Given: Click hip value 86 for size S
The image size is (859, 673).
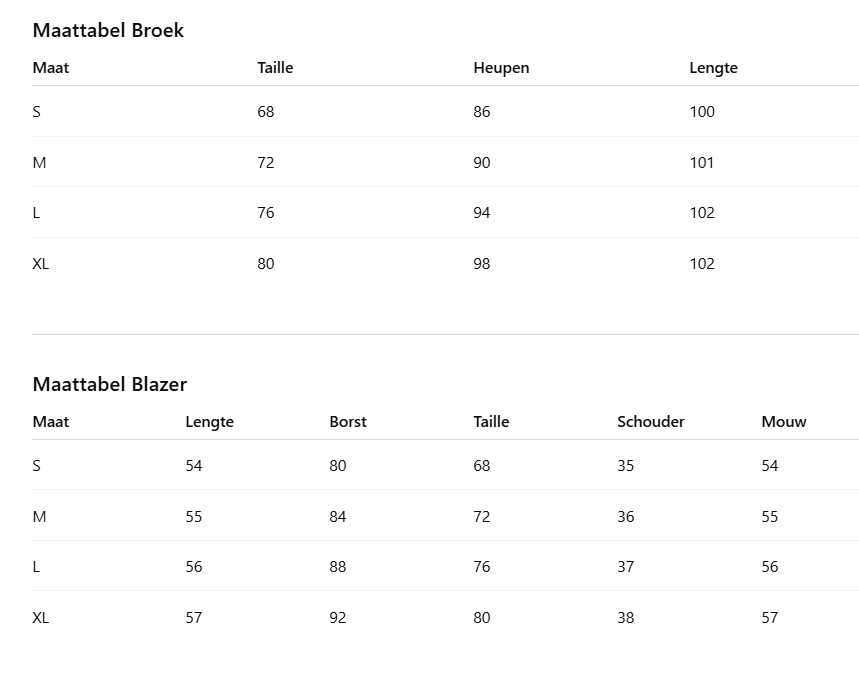Looking at the screenshot, I should (x=482, y=112).
